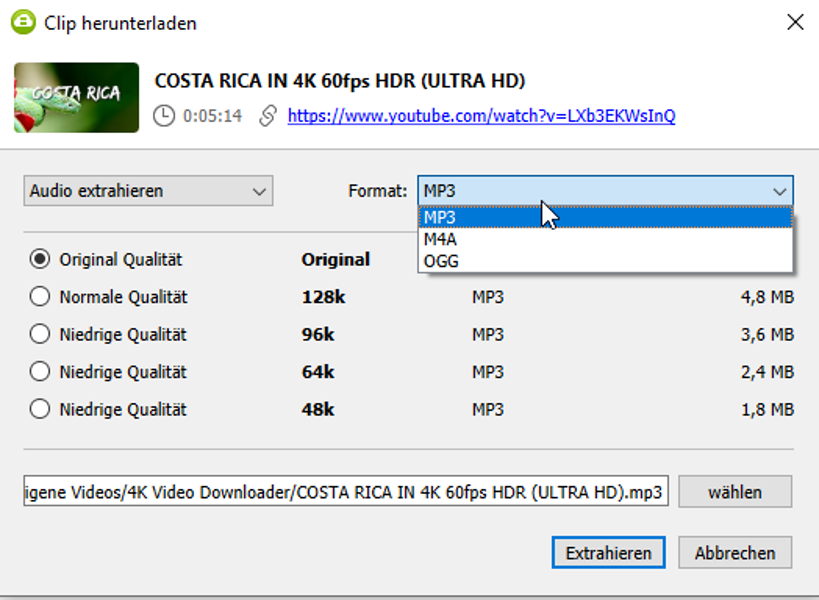Expand the Audio extrahieren dropdown
Viewport: 819px width, 600px height.
coord(148,191)
